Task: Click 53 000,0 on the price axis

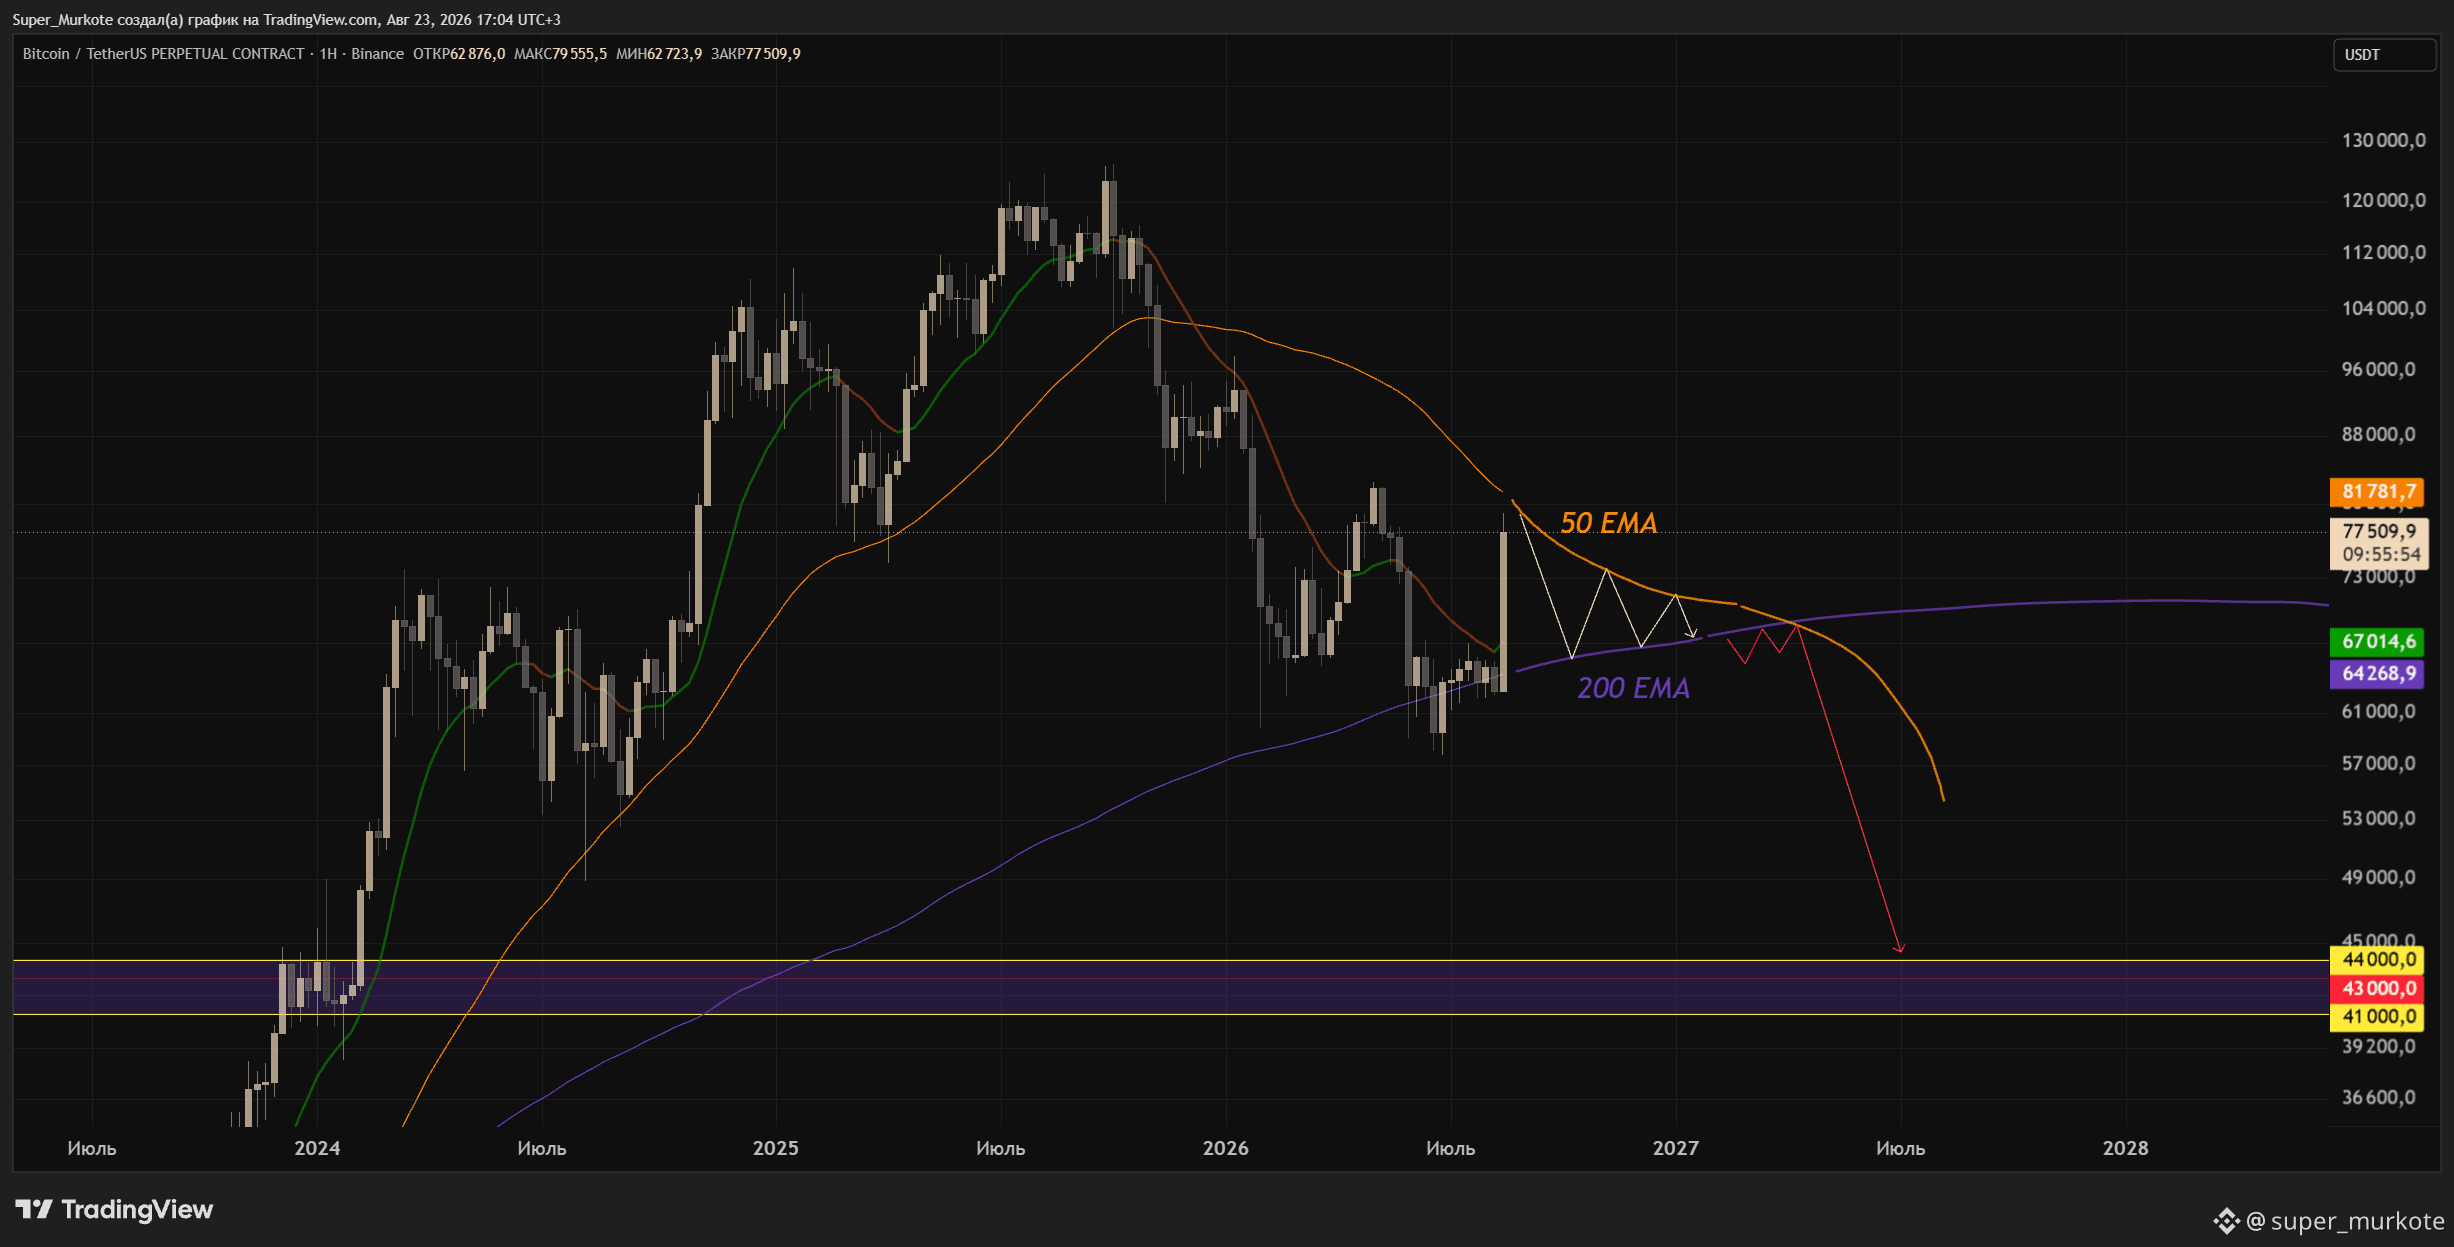Action: click(2378, 818)
